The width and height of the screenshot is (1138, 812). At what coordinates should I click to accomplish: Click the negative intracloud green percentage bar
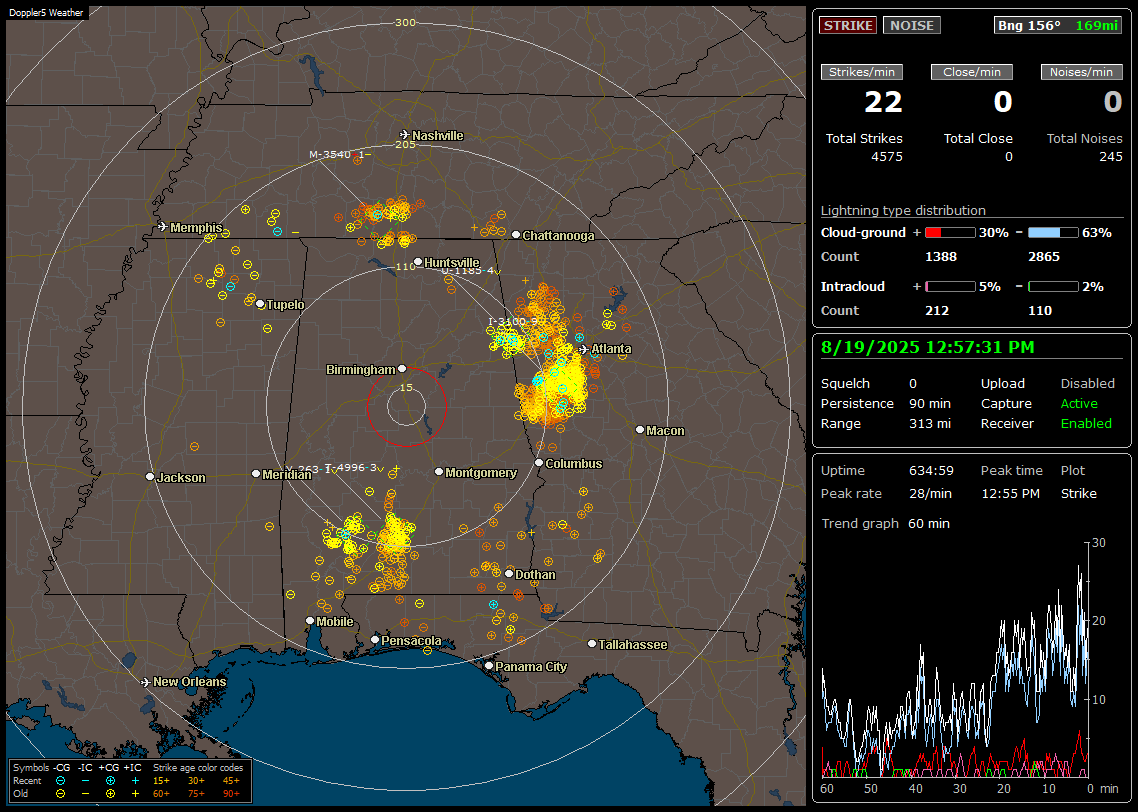pos(1053,287)
